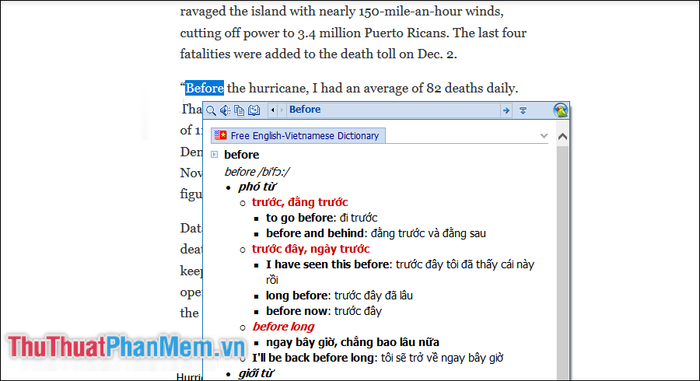
Task: Copy the definition using the copy icon
Action: tap(239, 110)
